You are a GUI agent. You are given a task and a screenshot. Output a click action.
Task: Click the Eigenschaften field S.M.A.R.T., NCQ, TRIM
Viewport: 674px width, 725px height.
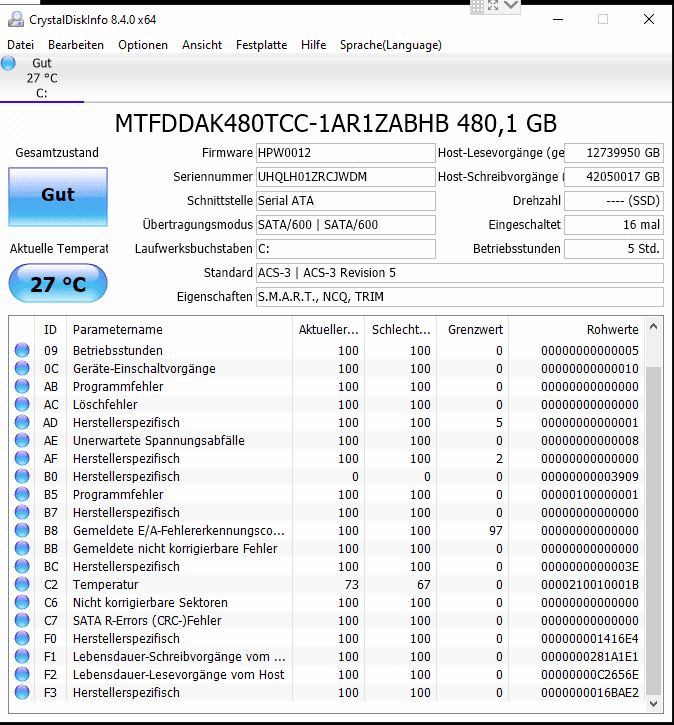tap(460, 297)
